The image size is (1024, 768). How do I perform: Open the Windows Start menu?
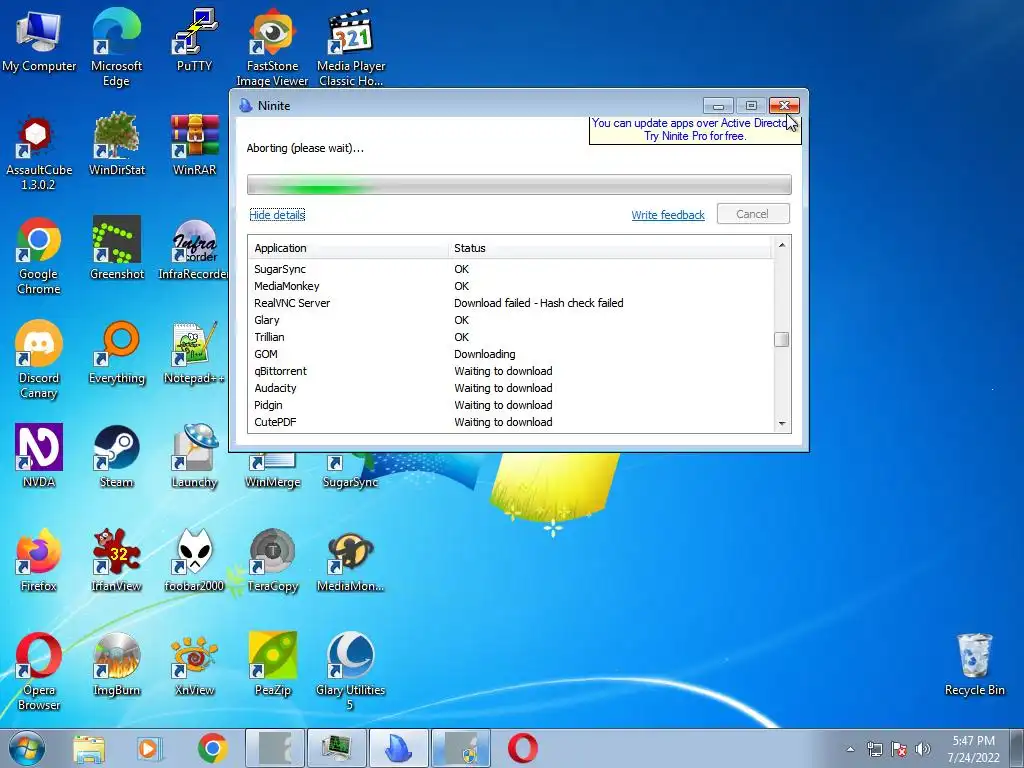[26, 748]
